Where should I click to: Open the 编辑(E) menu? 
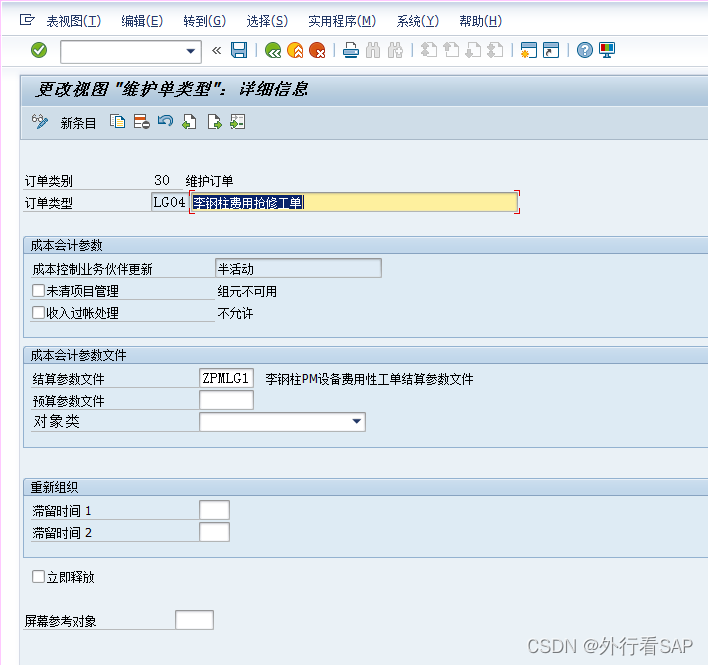142,21
